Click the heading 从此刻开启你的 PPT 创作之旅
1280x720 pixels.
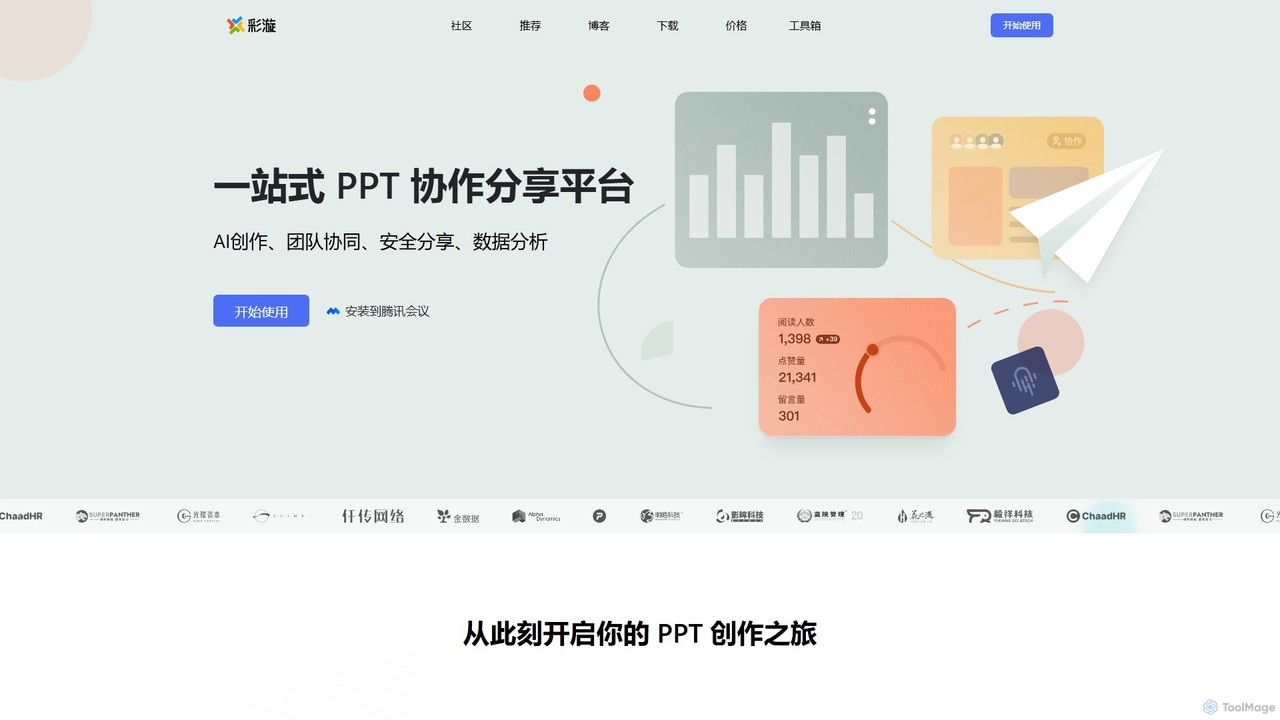tap(640, 634)
